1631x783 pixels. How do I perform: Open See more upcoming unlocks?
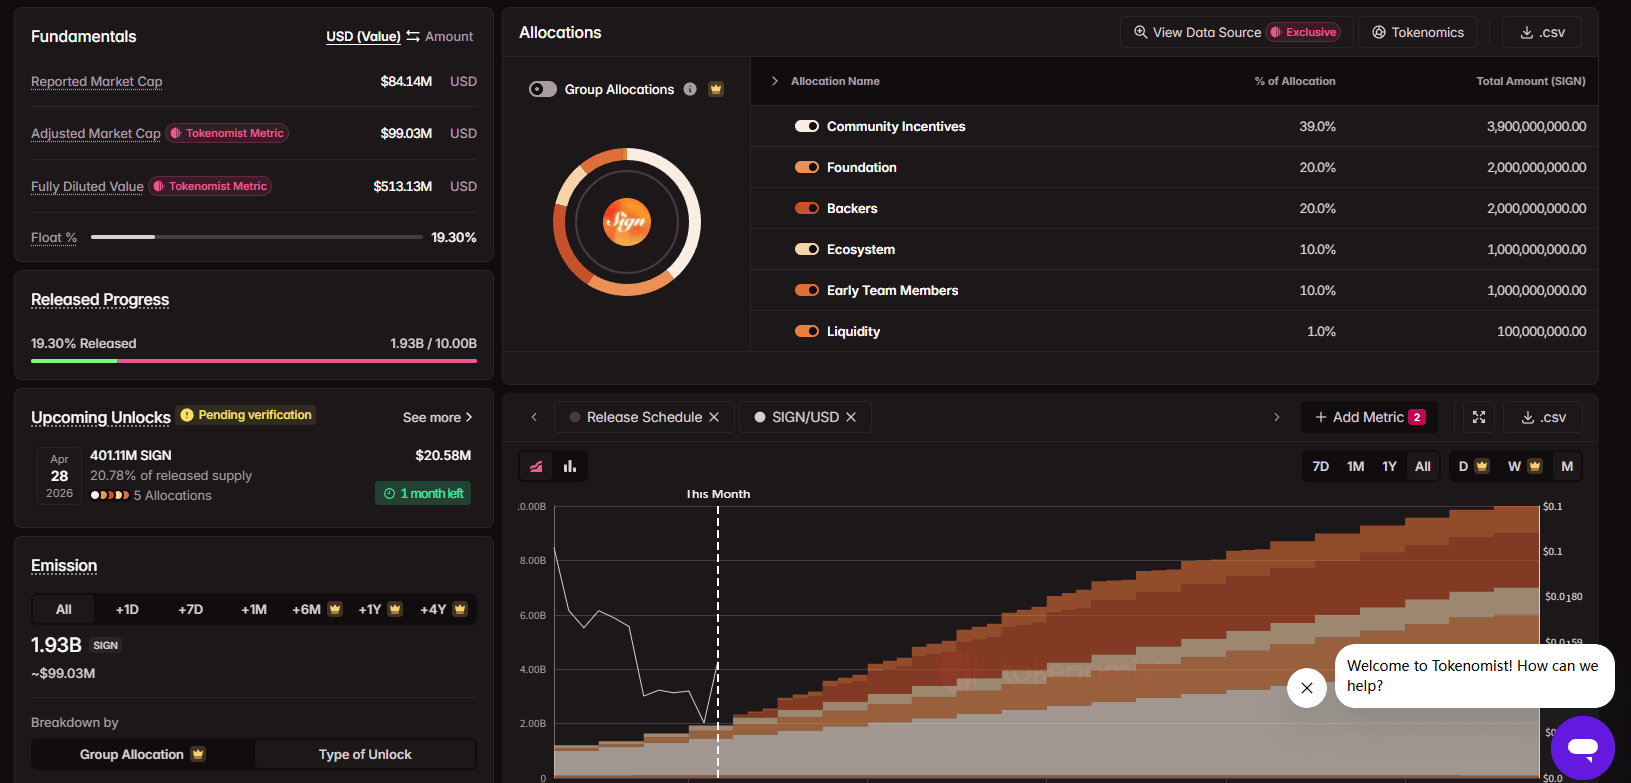[438, 417]
